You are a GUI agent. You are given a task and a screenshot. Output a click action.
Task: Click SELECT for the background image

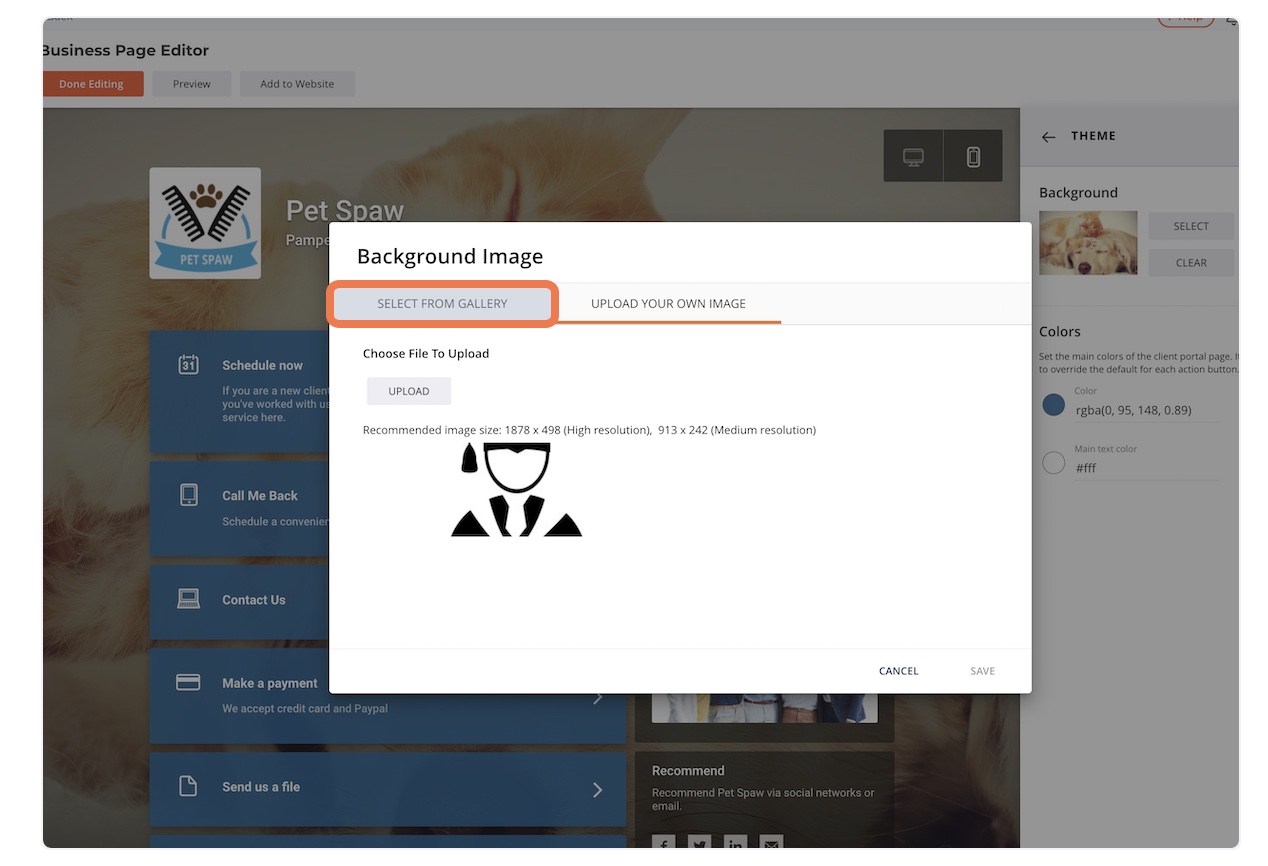click(x=1191, y=226)
